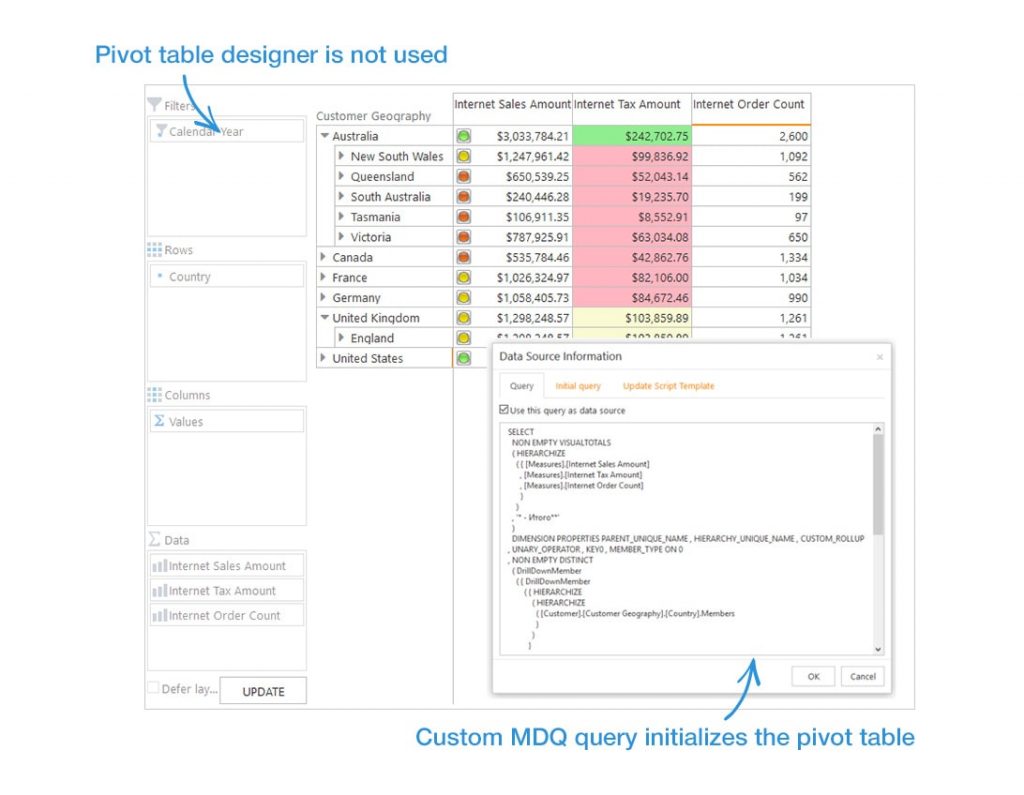Viewport: 1024px width, 795px height.
Task: Click the Rows grid icon in the designer panel
Action: (153, 249)
